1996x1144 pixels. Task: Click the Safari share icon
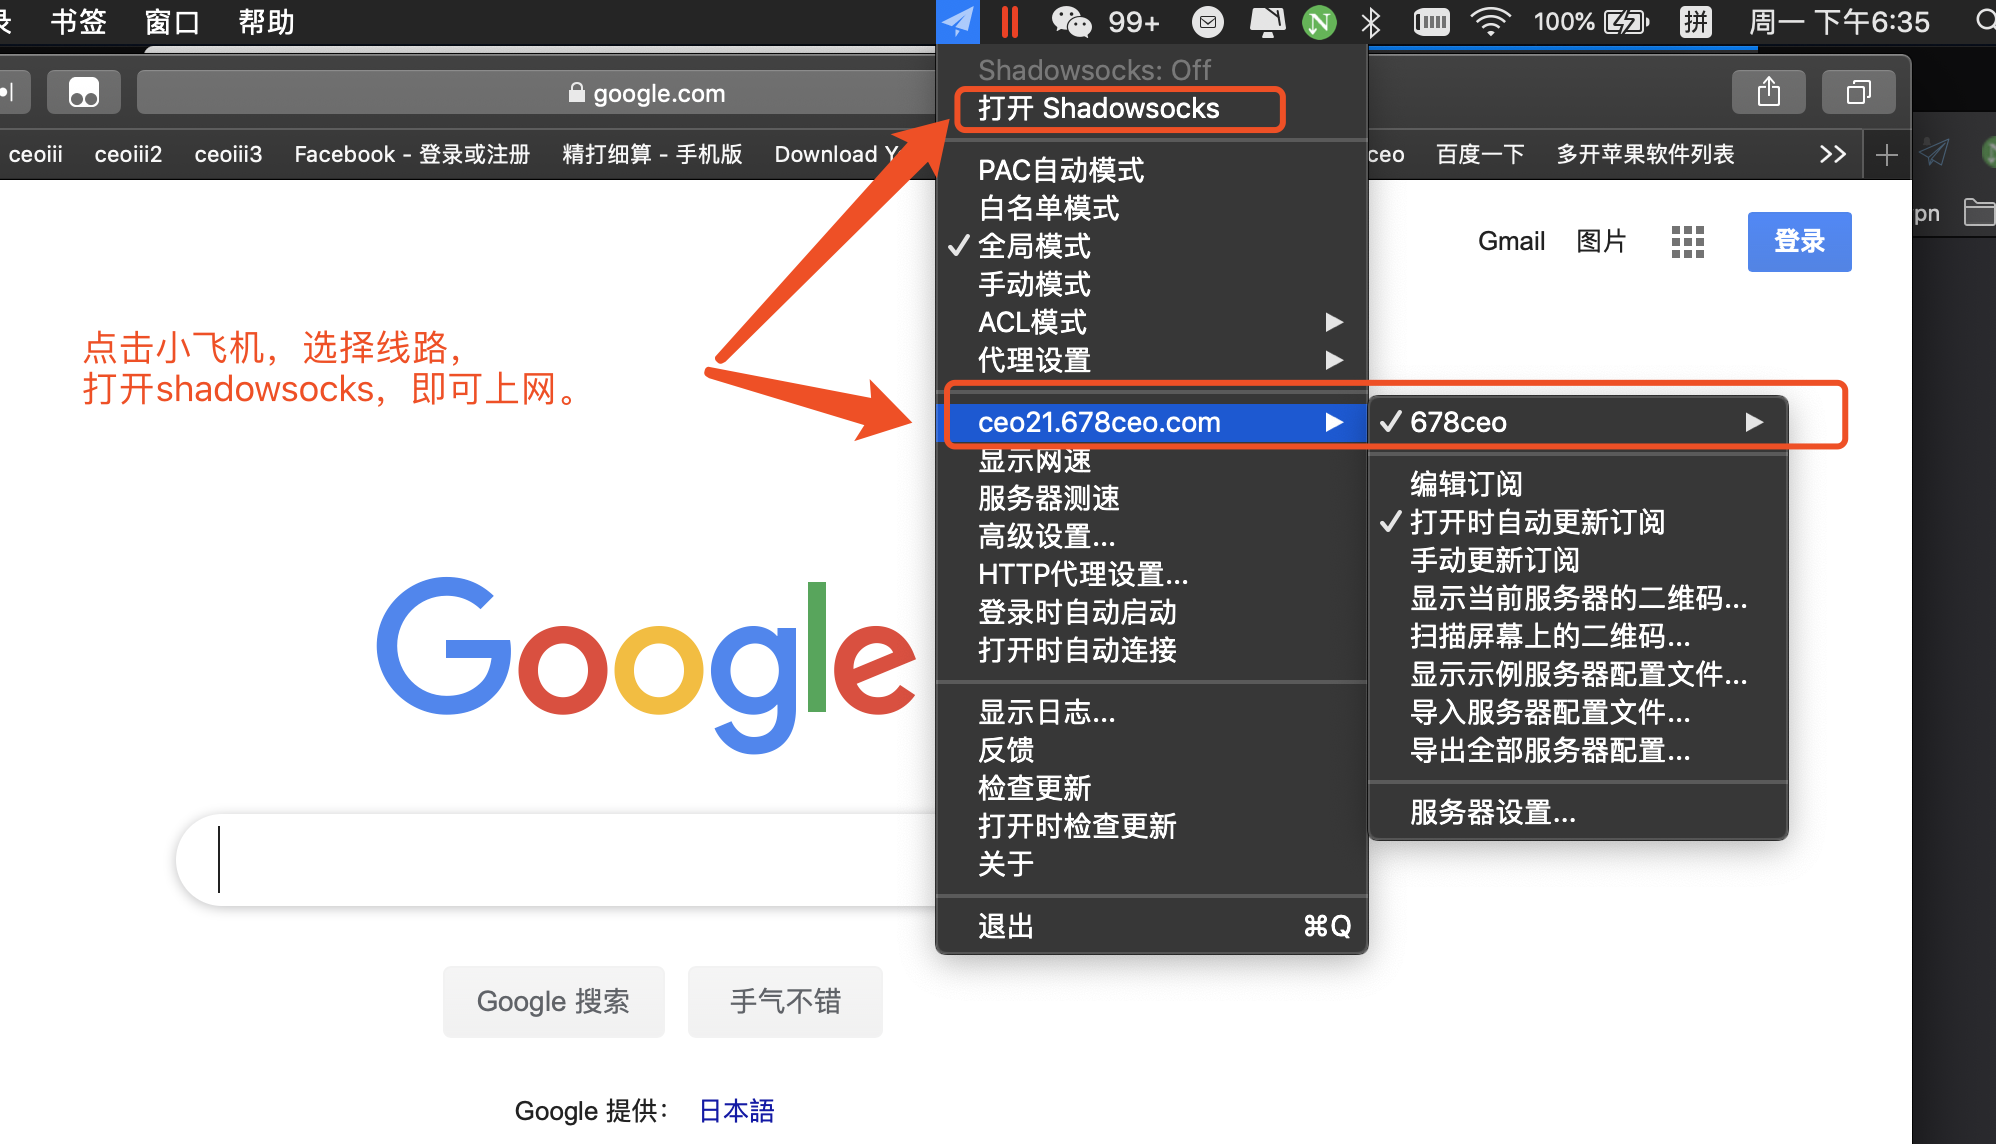point(1769,93)
